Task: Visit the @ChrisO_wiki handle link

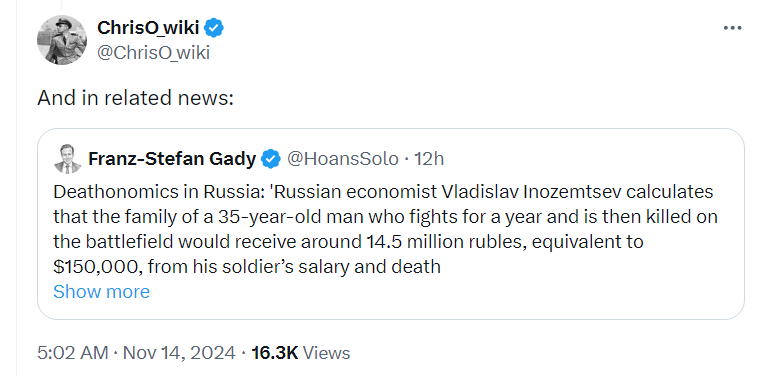Action: click(154, 53)
